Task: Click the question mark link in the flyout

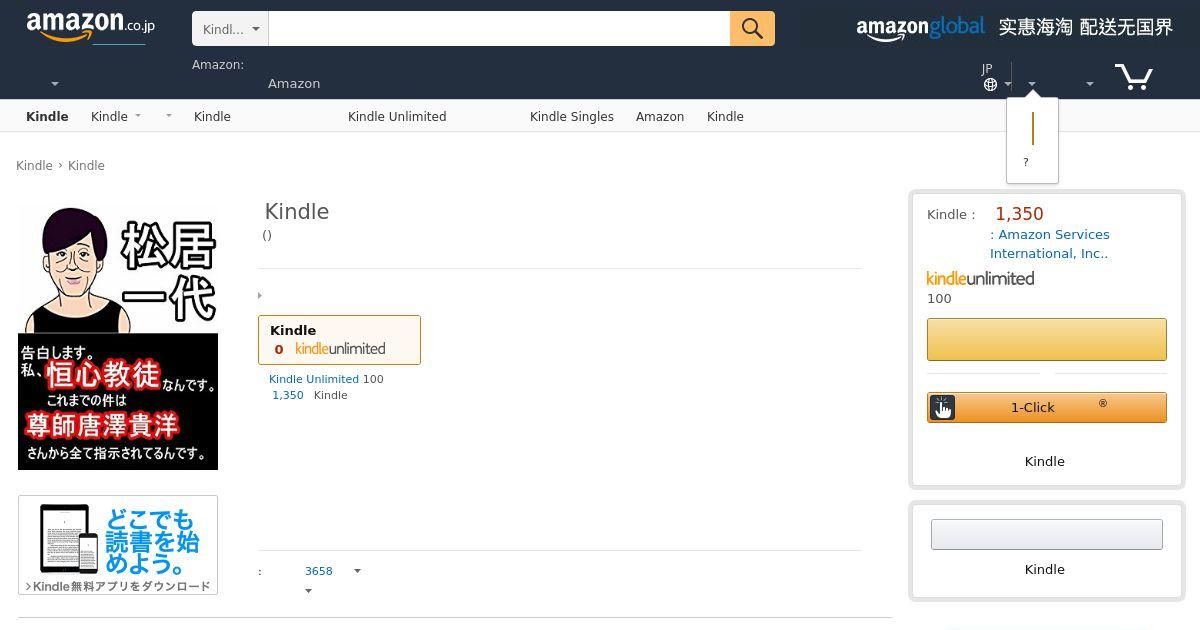Action: point(1025,162)
